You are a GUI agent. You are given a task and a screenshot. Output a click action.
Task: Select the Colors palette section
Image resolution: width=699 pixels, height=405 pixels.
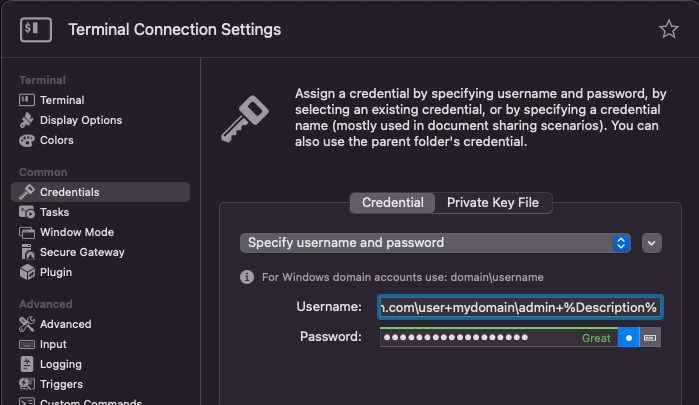pos(56,140)
